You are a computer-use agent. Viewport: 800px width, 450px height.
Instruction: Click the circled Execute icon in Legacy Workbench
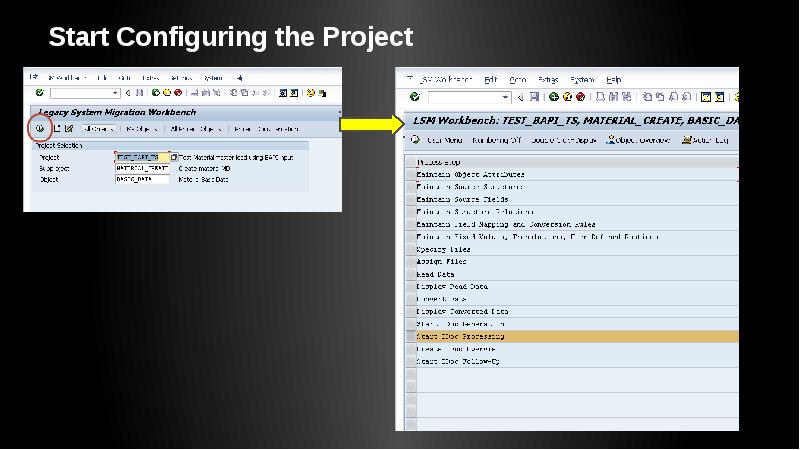pyautogui.click(x=40, y=129)
